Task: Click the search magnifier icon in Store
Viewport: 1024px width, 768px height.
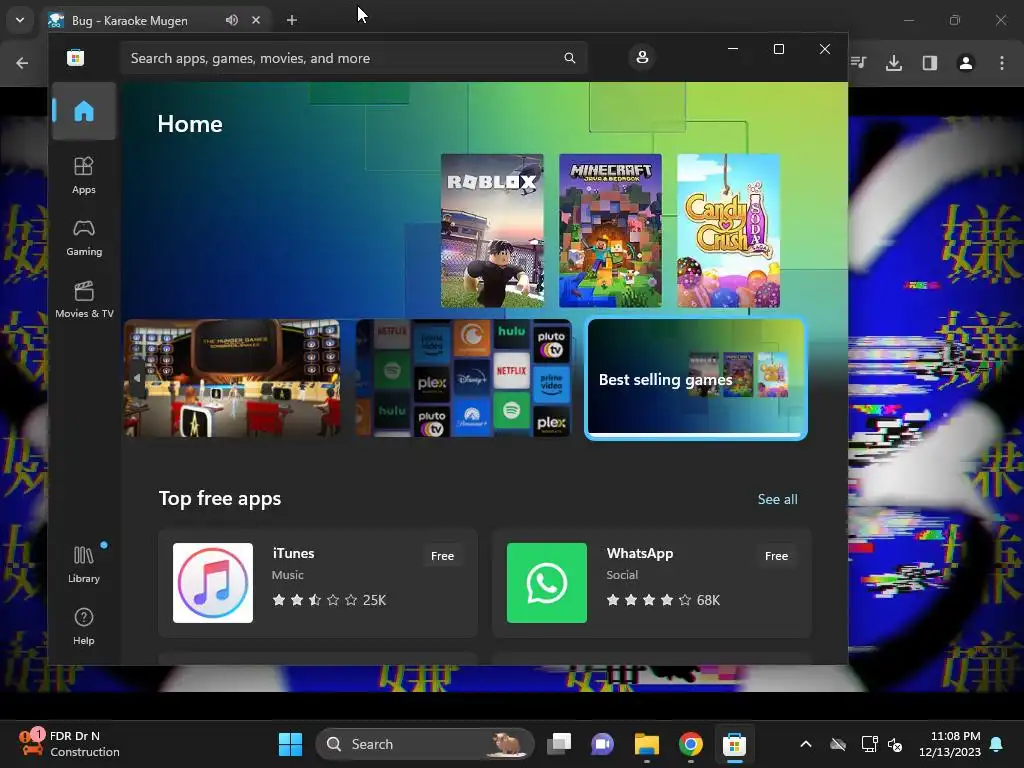Action: (569, 58)
